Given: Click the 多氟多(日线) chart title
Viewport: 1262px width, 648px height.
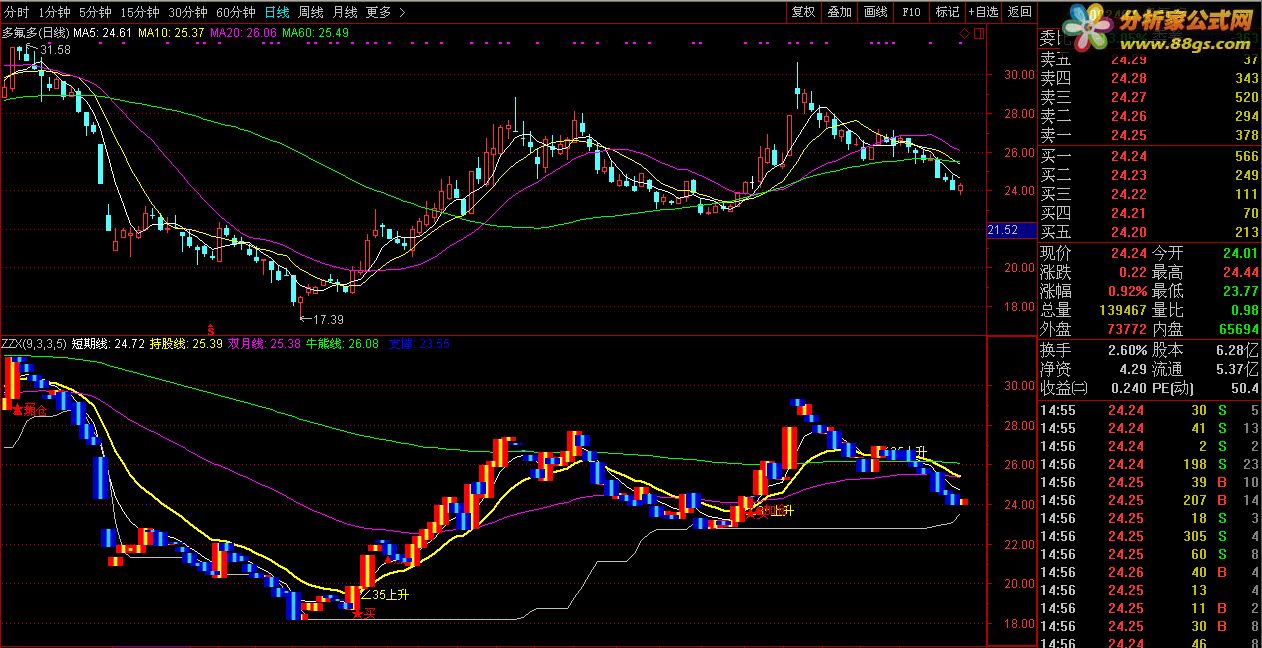Looking at the screenshot, I should (35, 33).
